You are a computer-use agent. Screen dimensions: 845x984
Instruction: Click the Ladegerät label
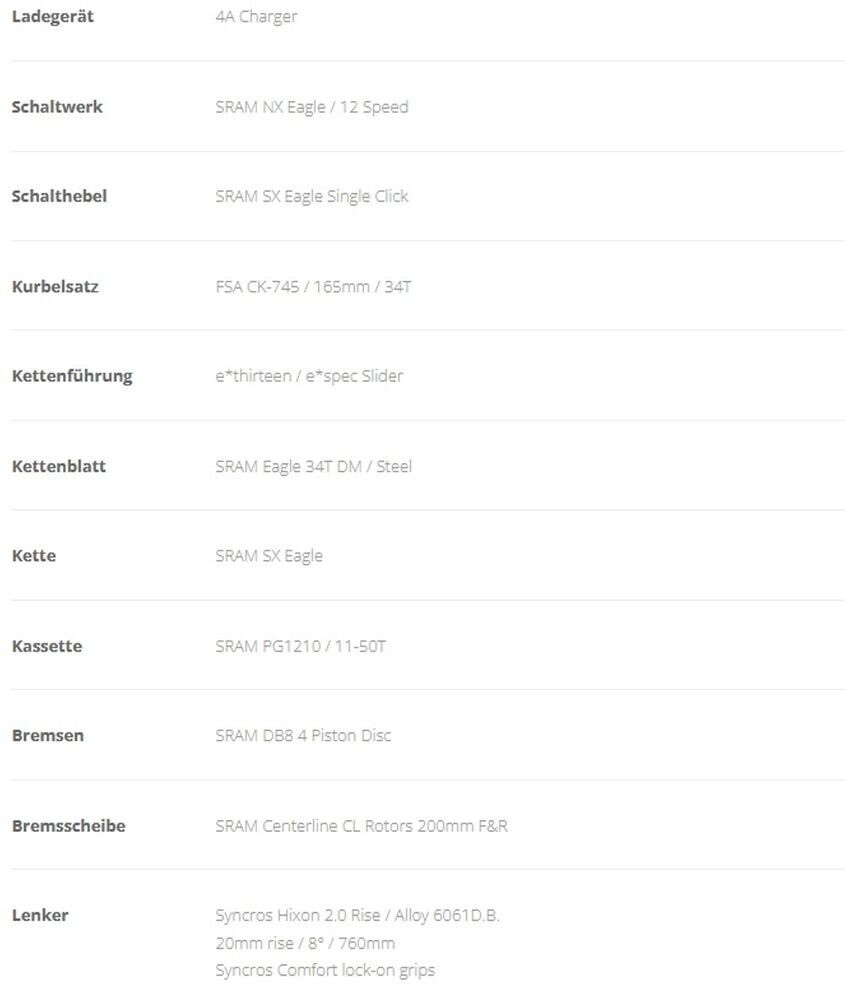click(52, 17)
